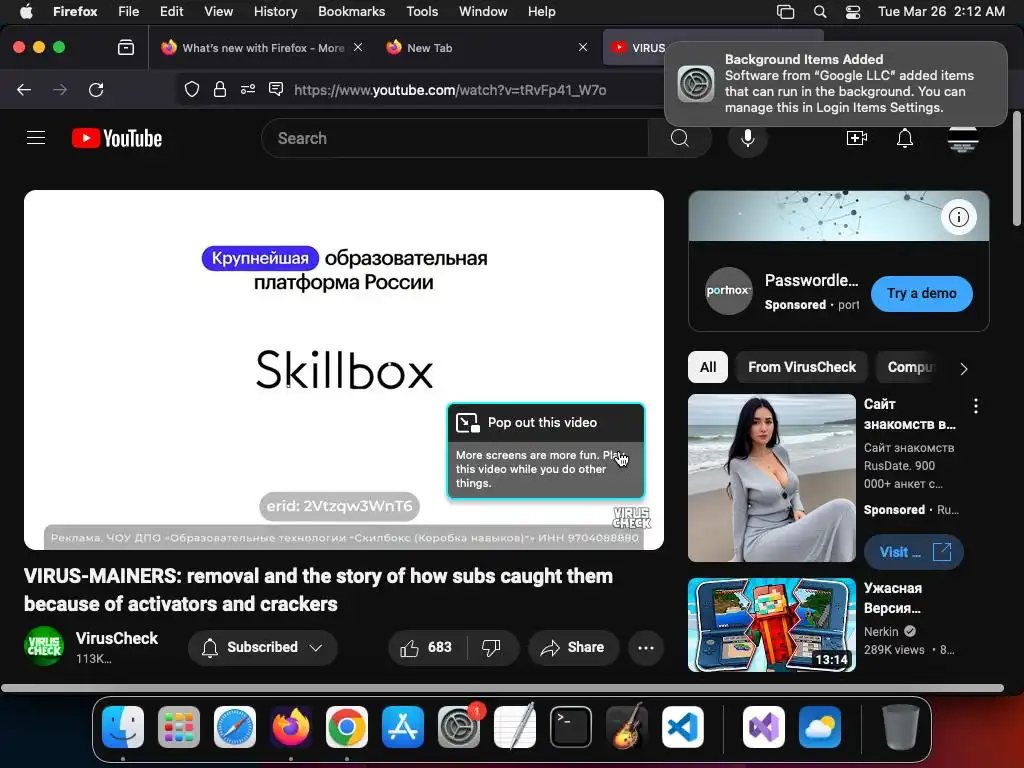Dislike the video with thumbs down
Image resolution: width=1024 pixels, height=768 pixels.
[x=491, y=648]
